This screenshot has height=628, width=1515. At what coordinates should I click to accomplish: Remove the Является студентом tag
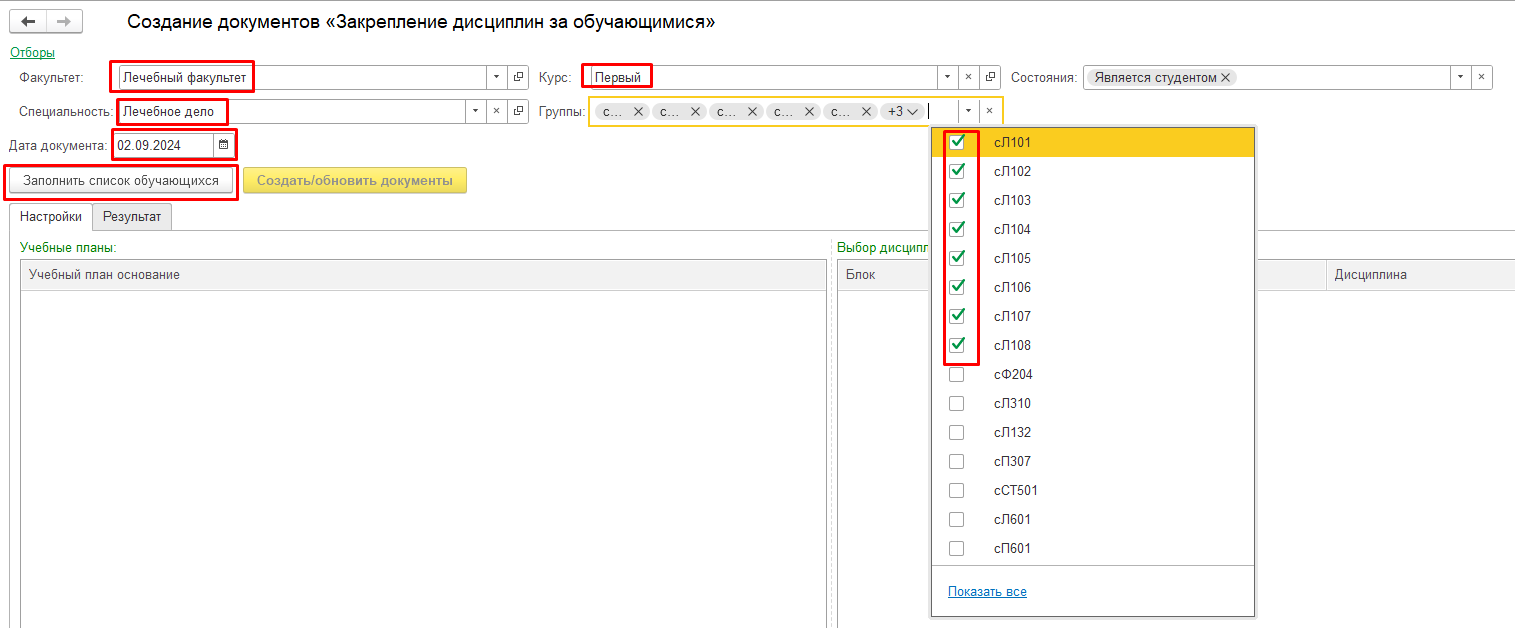coord(1225,77)
